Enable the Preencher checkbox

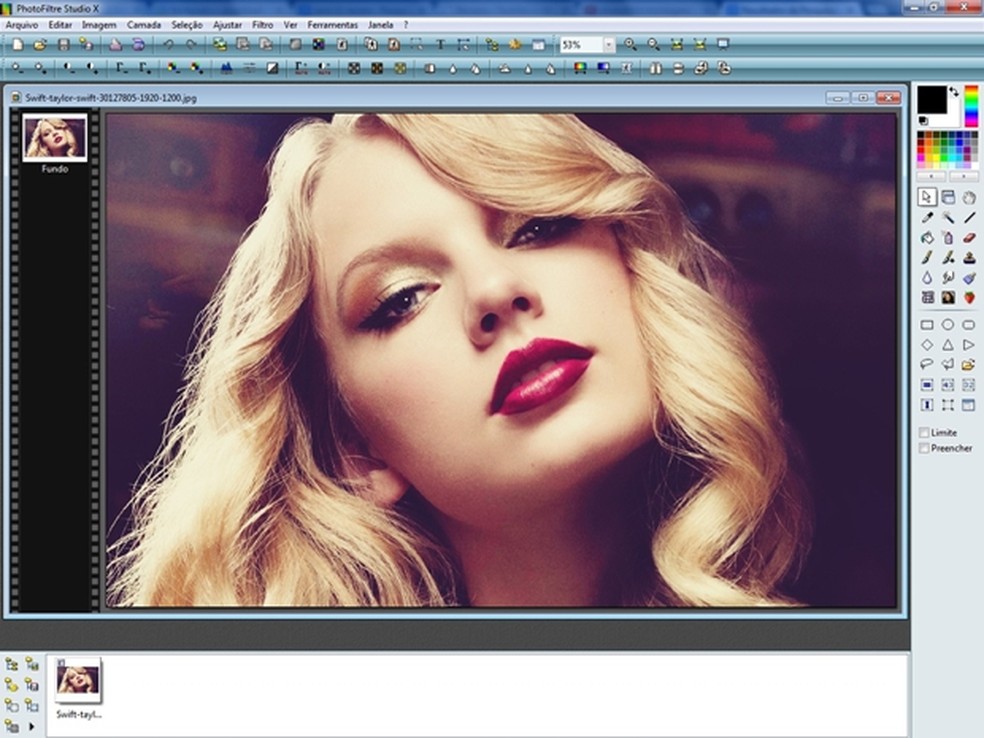924,448
